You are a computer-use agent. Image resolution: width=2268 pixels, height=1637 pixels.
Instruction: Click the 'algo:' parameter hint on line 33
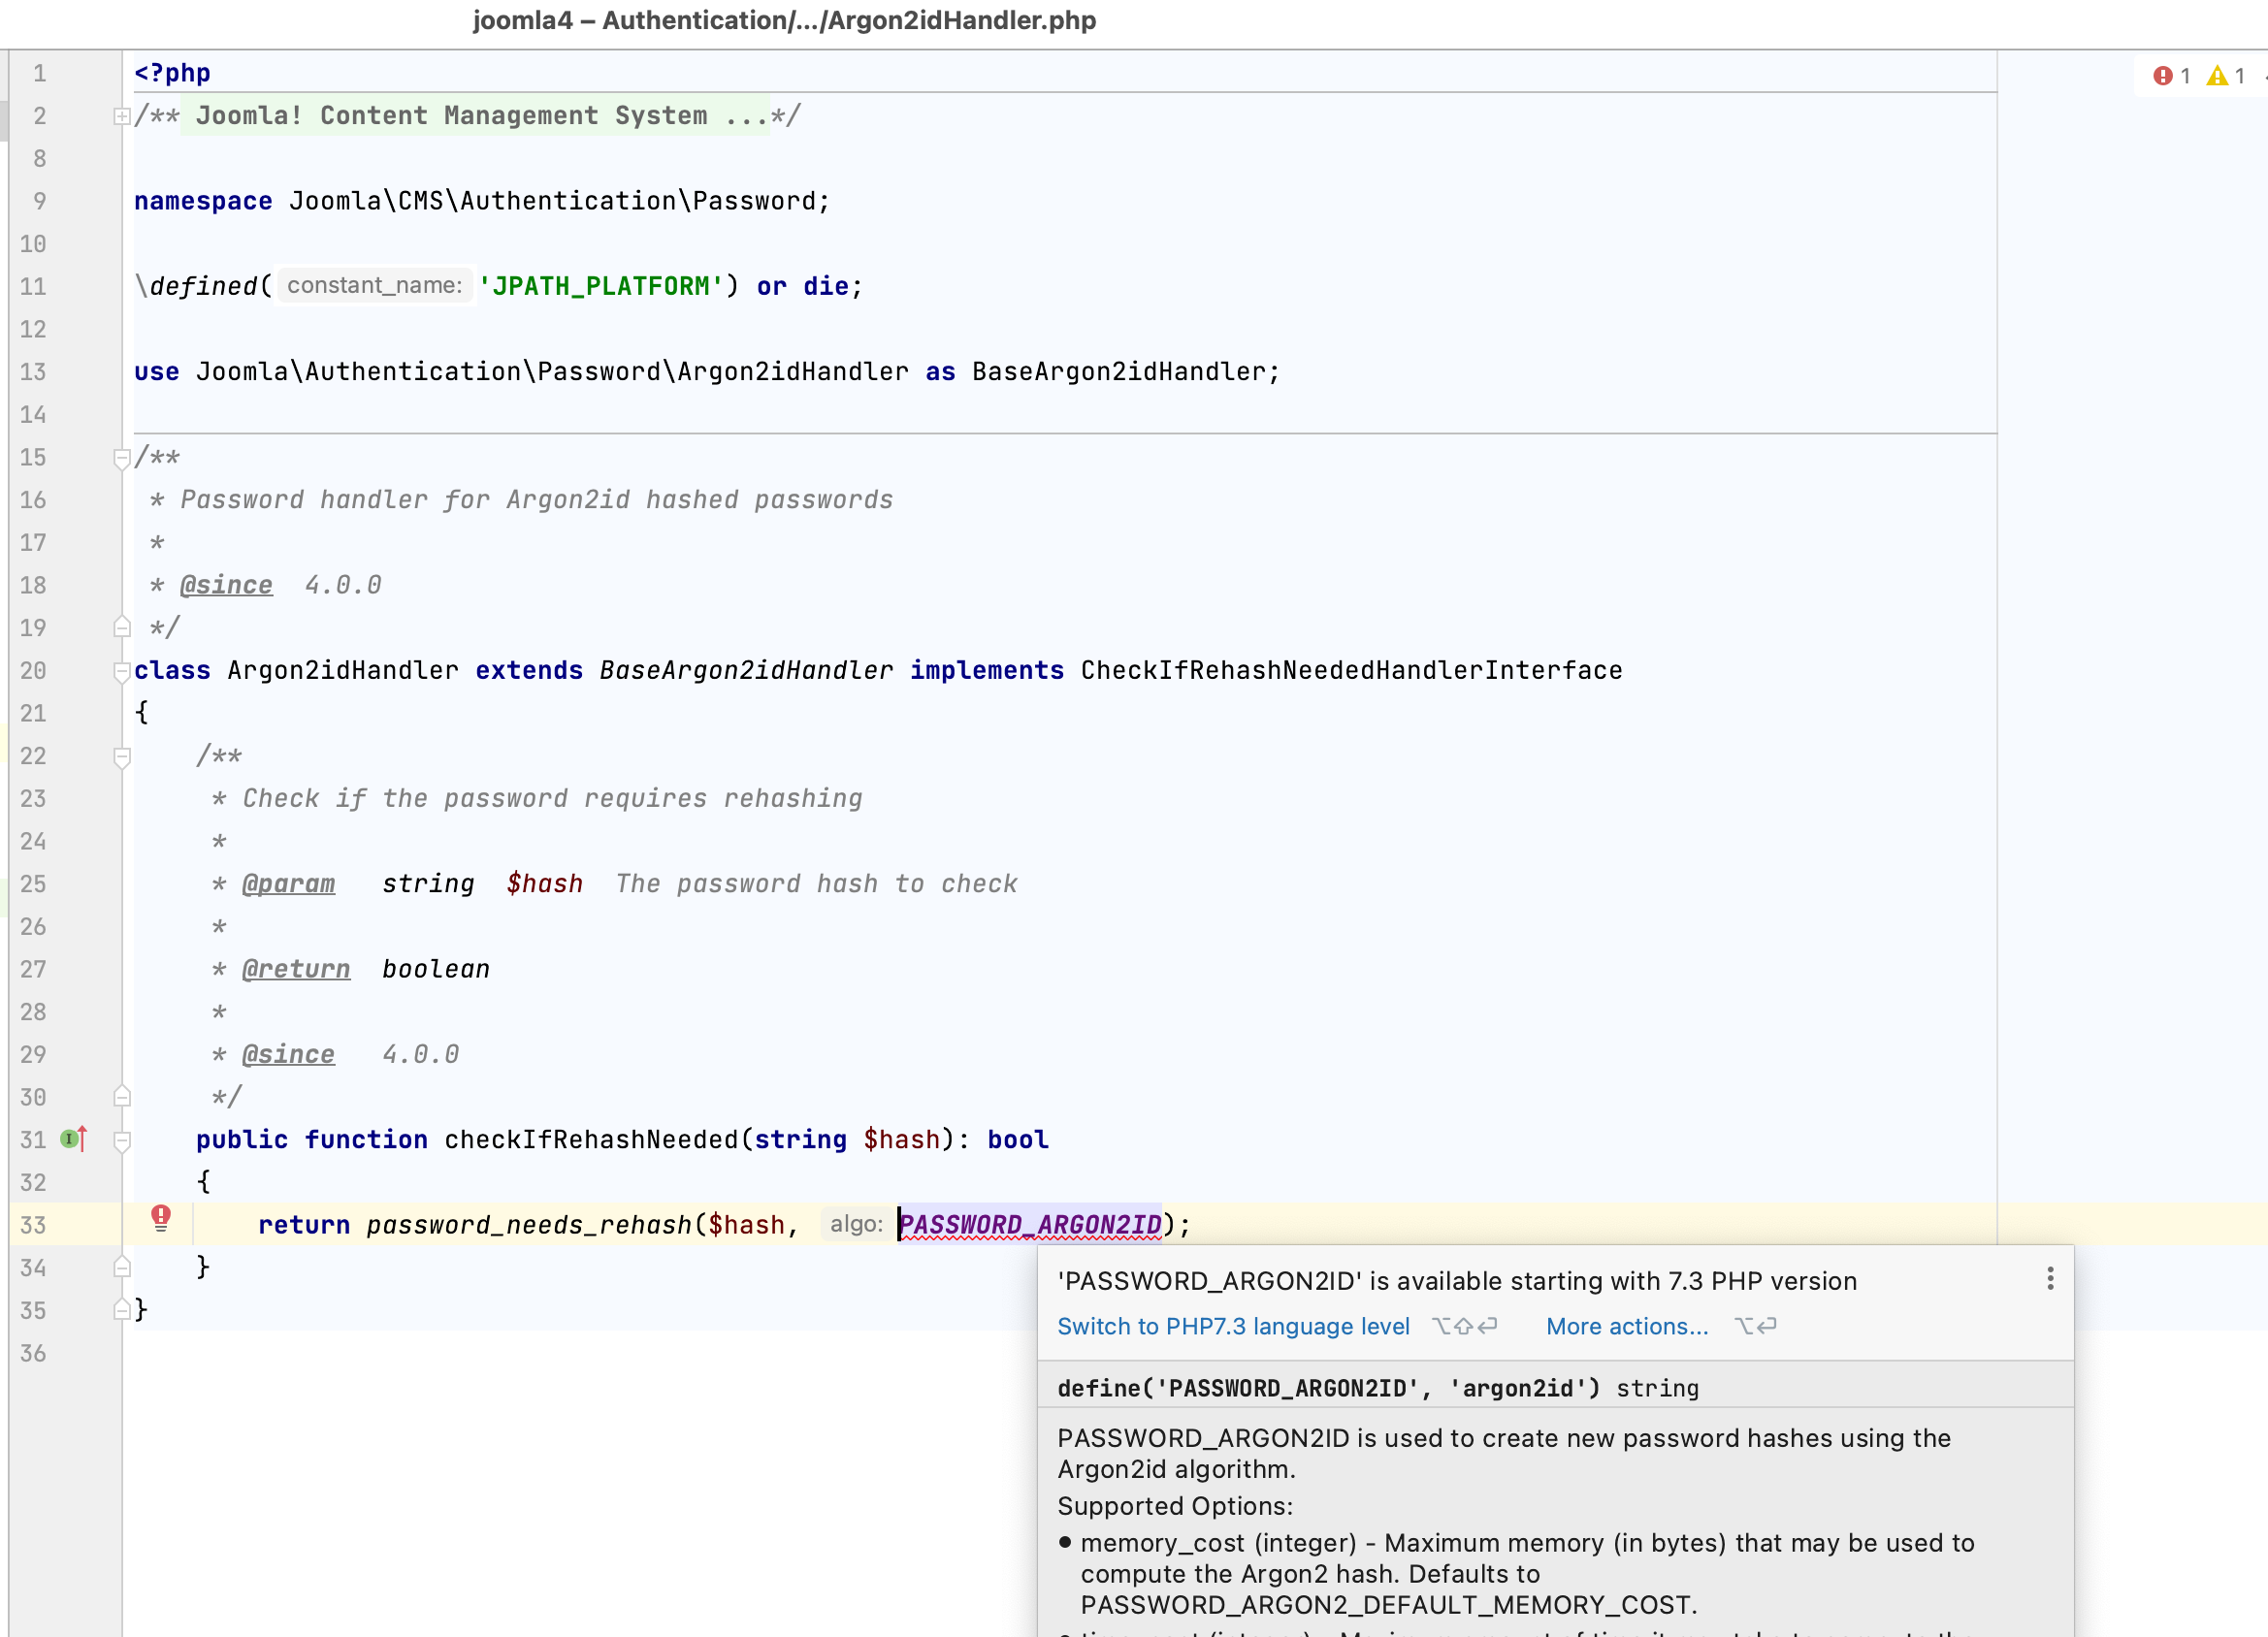click(x=856, y=1224)
